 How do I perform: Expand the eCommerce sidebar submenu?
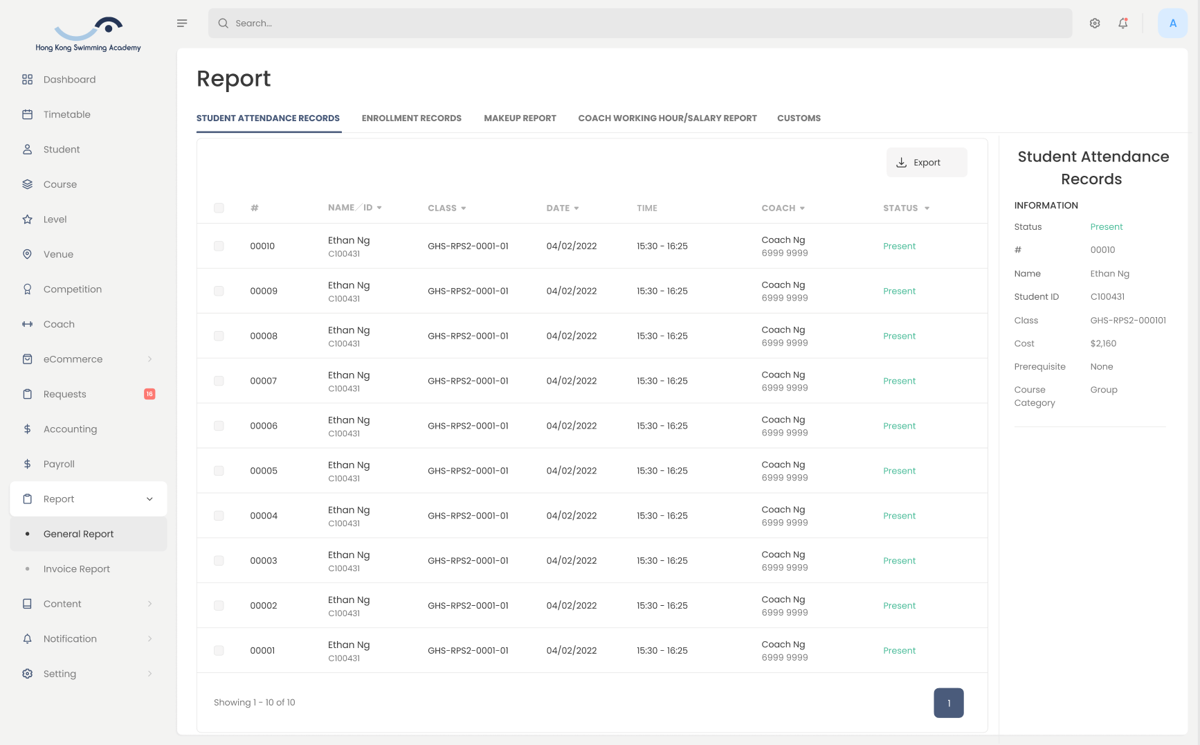coord(150,359)
